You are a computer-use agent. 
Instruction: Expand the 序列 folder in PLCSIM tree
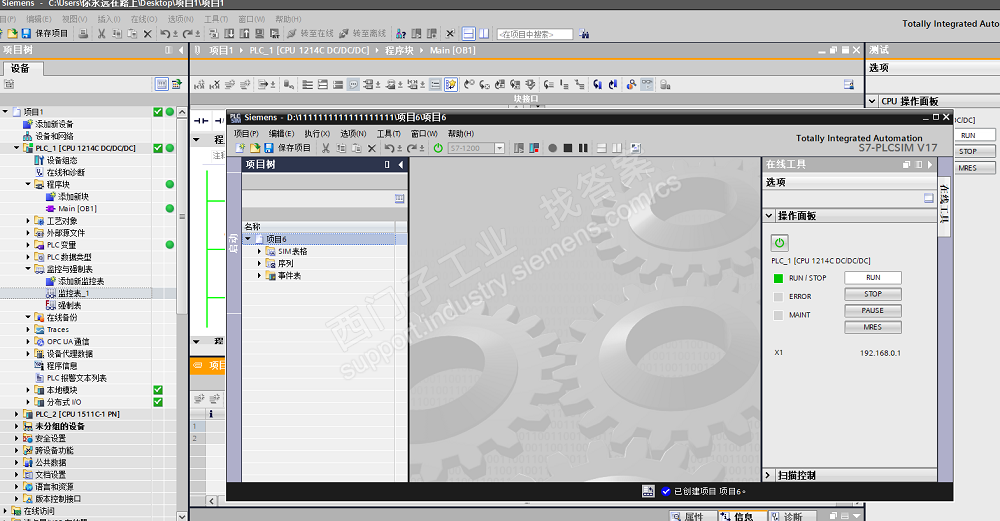click(x=260, y=263)
